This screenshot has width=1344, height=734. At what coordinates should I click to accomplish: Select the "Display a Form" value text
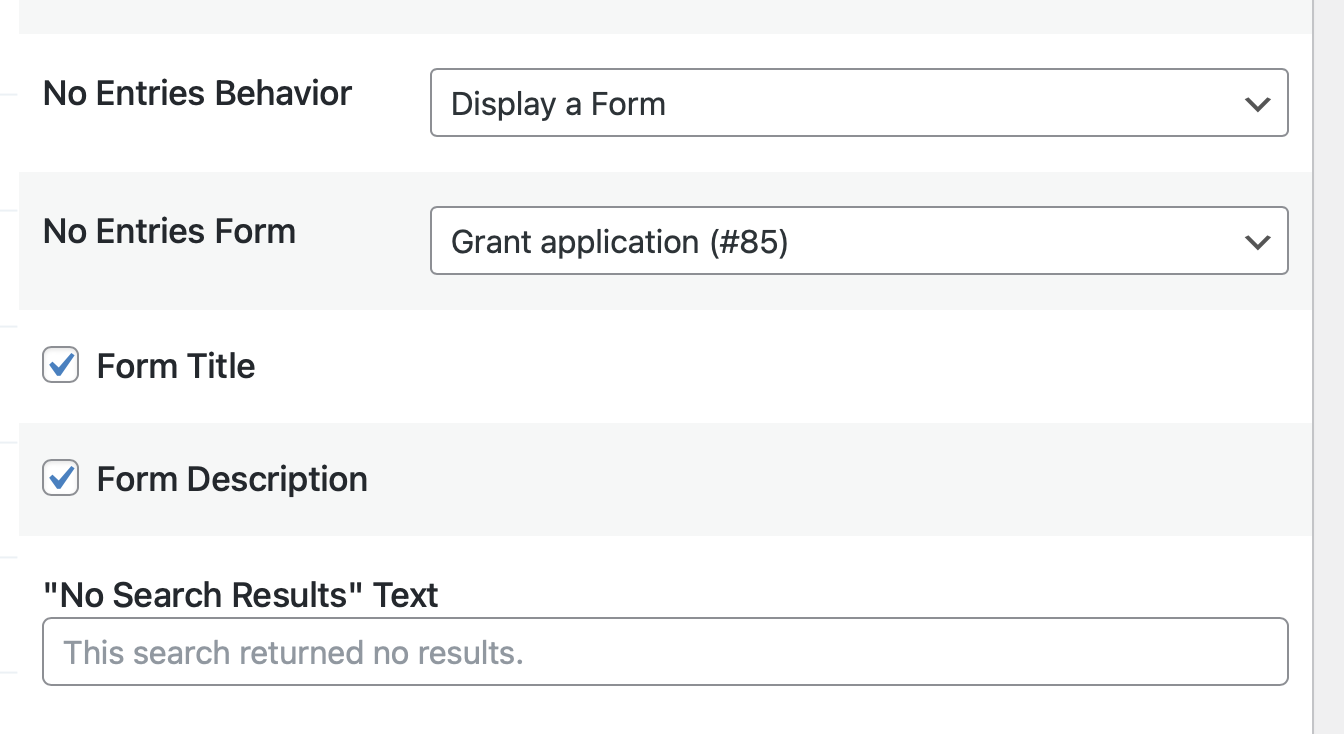558,104
